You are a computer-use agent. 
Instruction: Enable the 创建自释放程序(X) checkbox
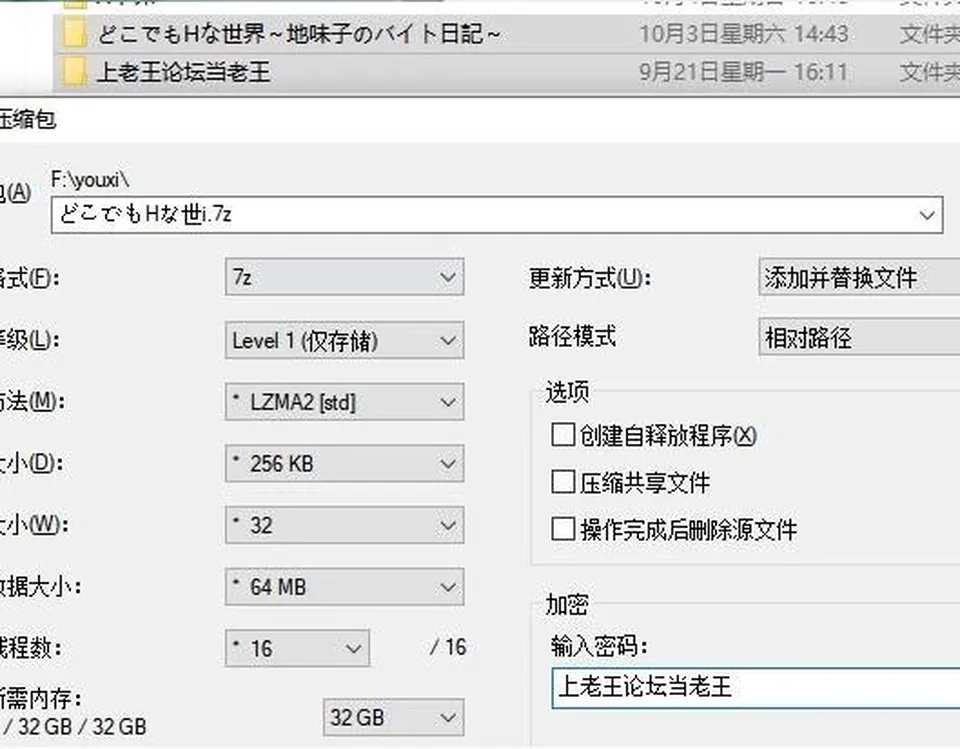pyautogui.click(x=563, y=435)
